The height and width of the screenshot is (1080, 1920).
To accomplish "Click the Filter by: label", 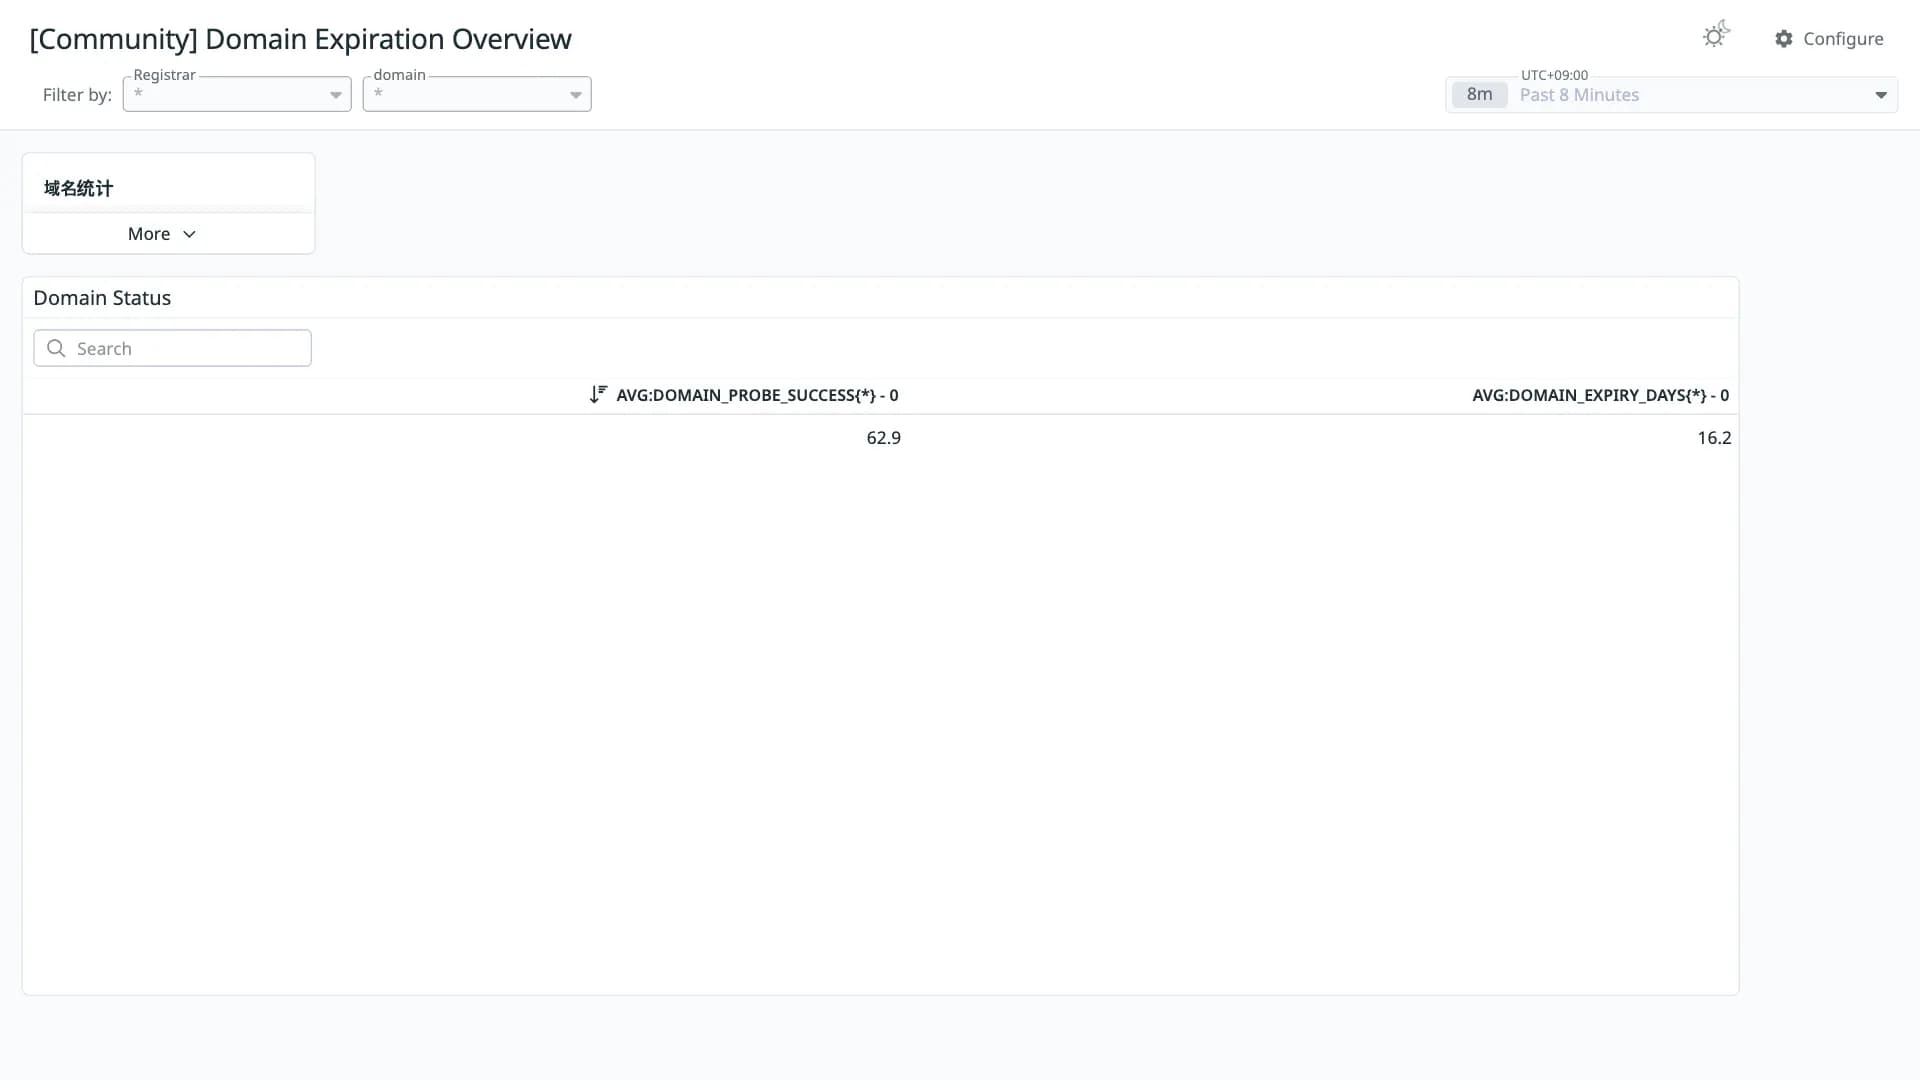I will click(x=77, y=95).
